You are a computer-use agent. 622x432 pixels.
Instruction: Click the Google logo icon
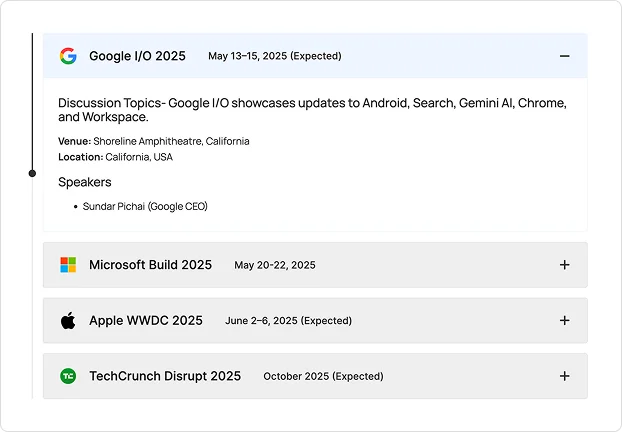[x=68, y=56]
